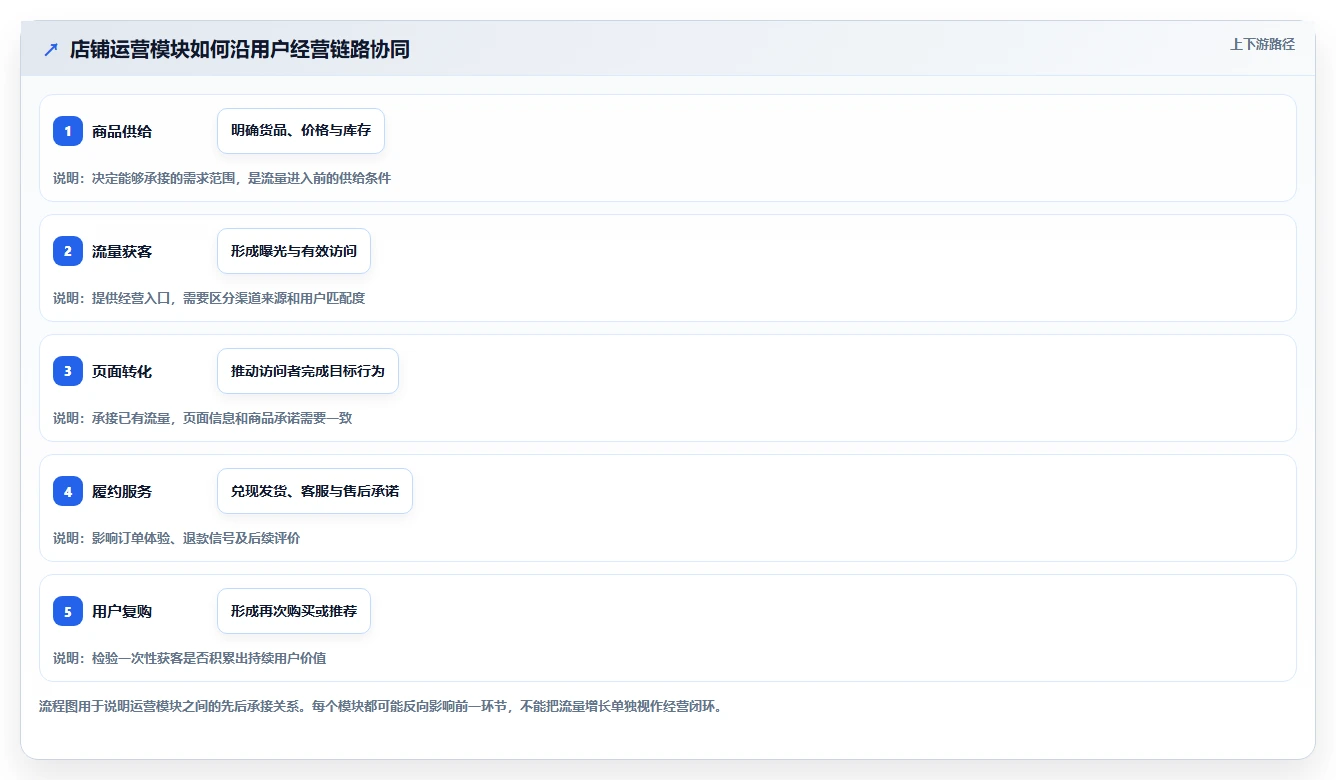The height and width of the screenshot is (780, 1336).
Task: Select the 兑现发货、客服与售后承诺 chip
Action: [315, 491]
